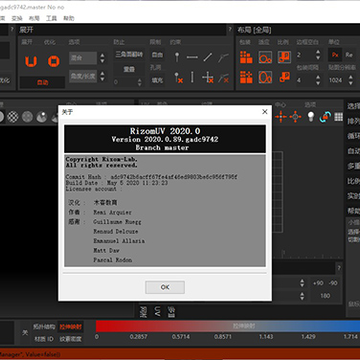Open the 工具 menu

51,18
